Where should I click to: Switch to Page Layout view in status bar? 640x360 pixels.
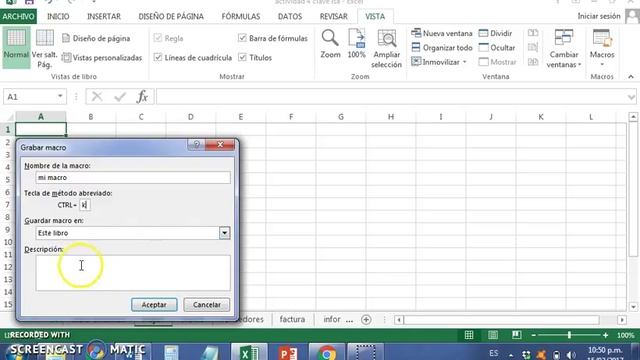click(x=493, y=335)
